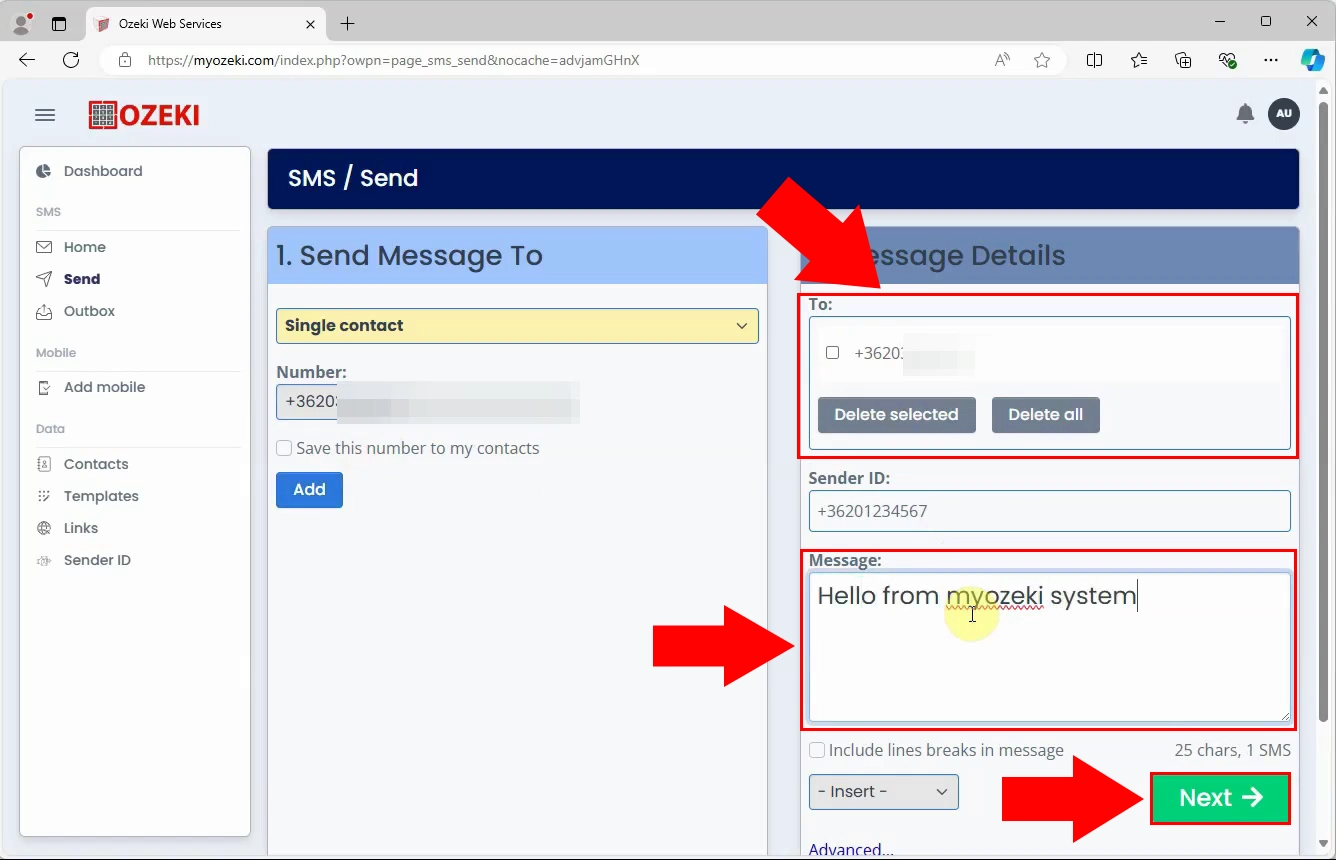This screenshot has height=860, width=1336.
Task: Select Send in sidebar
Action: coord(82,279)
